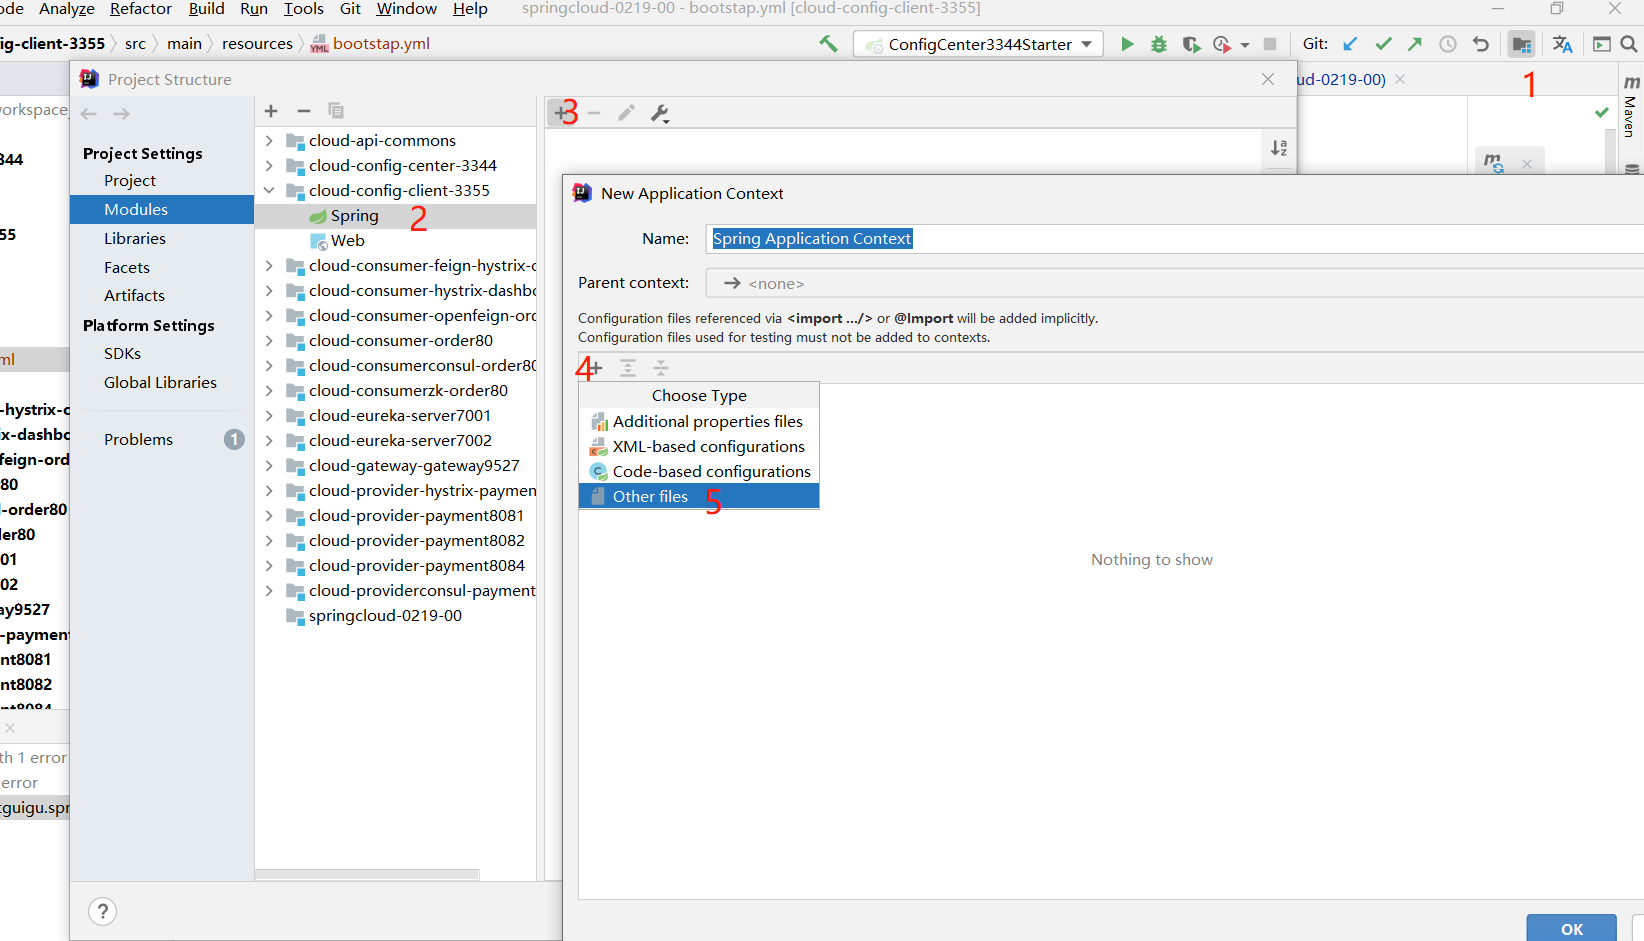Click the Name field Spring Application Context
1644x941 pixels.
pyautogui.click(x=1175, y=239)
